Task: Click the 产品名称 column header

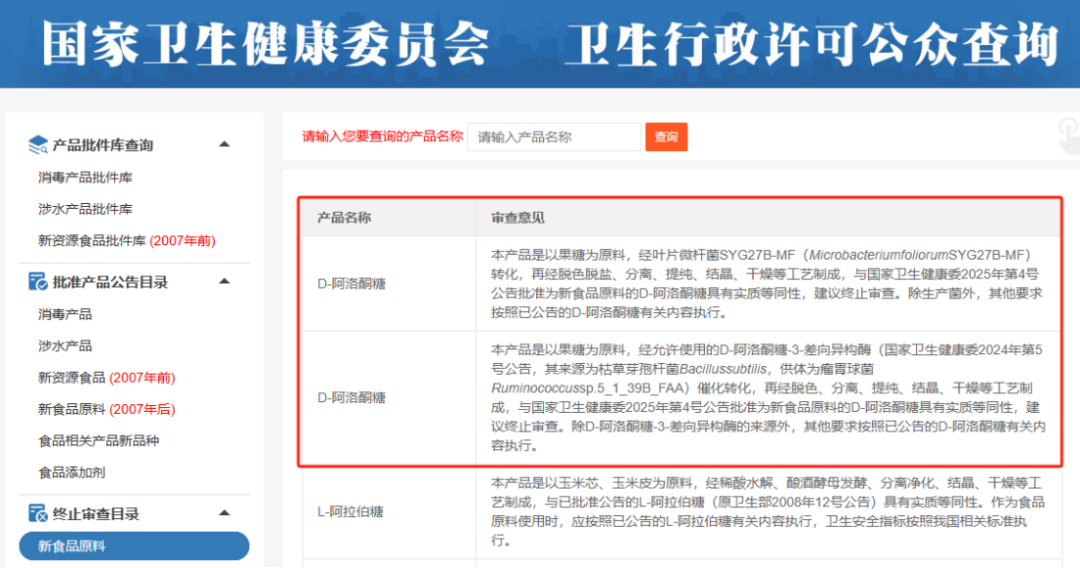Action: click(344, 218)
